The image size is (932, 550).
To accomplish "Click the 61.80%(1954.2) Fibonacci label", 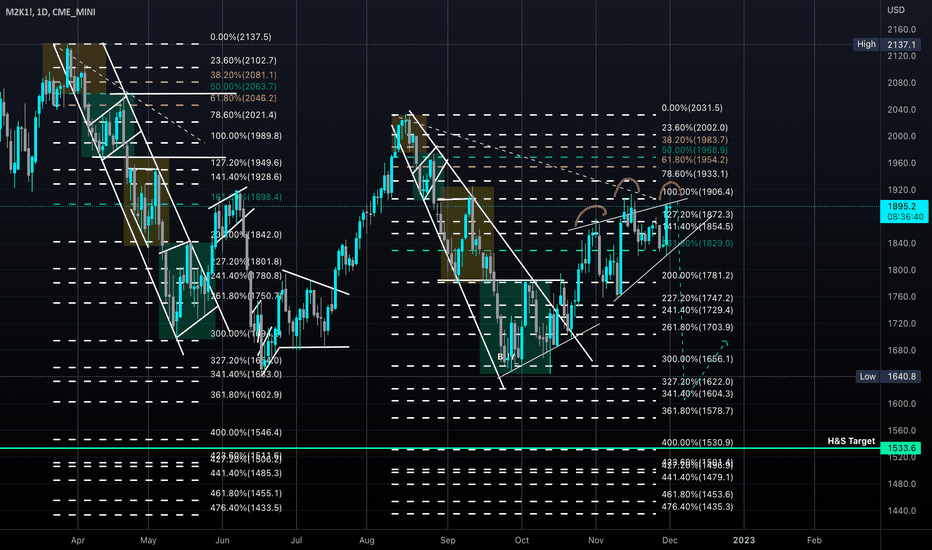I will [x=694, y=160].
